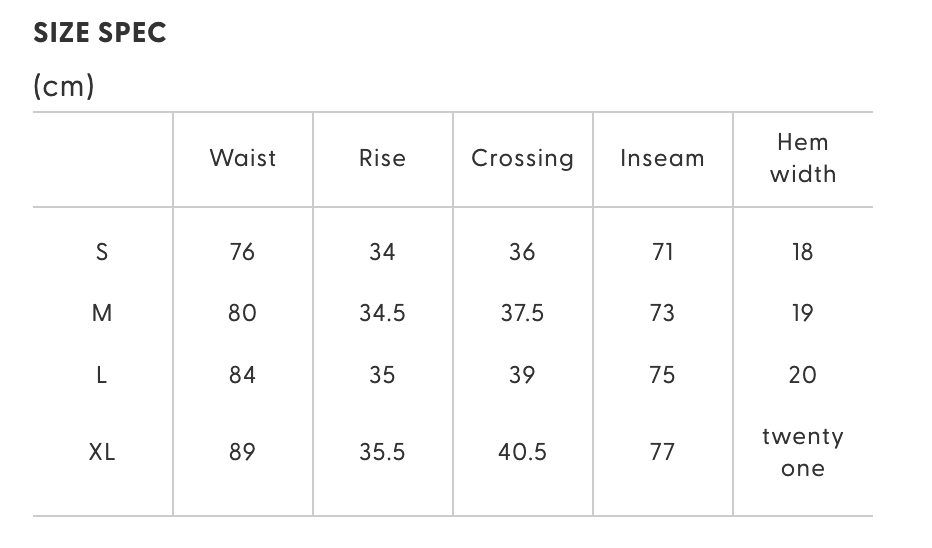
Task: Click crossing value 37.5 for size M
Action: [522, 313]
